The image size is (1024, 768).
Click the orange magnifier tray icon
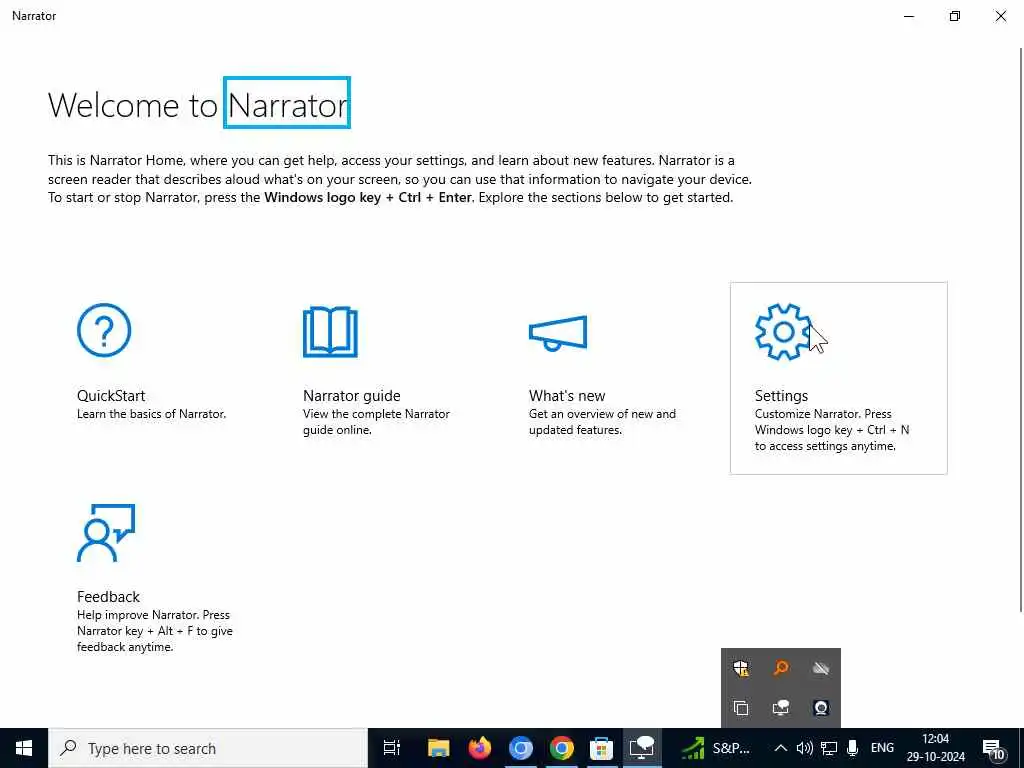pyautogui.click(x=781, y=668)
